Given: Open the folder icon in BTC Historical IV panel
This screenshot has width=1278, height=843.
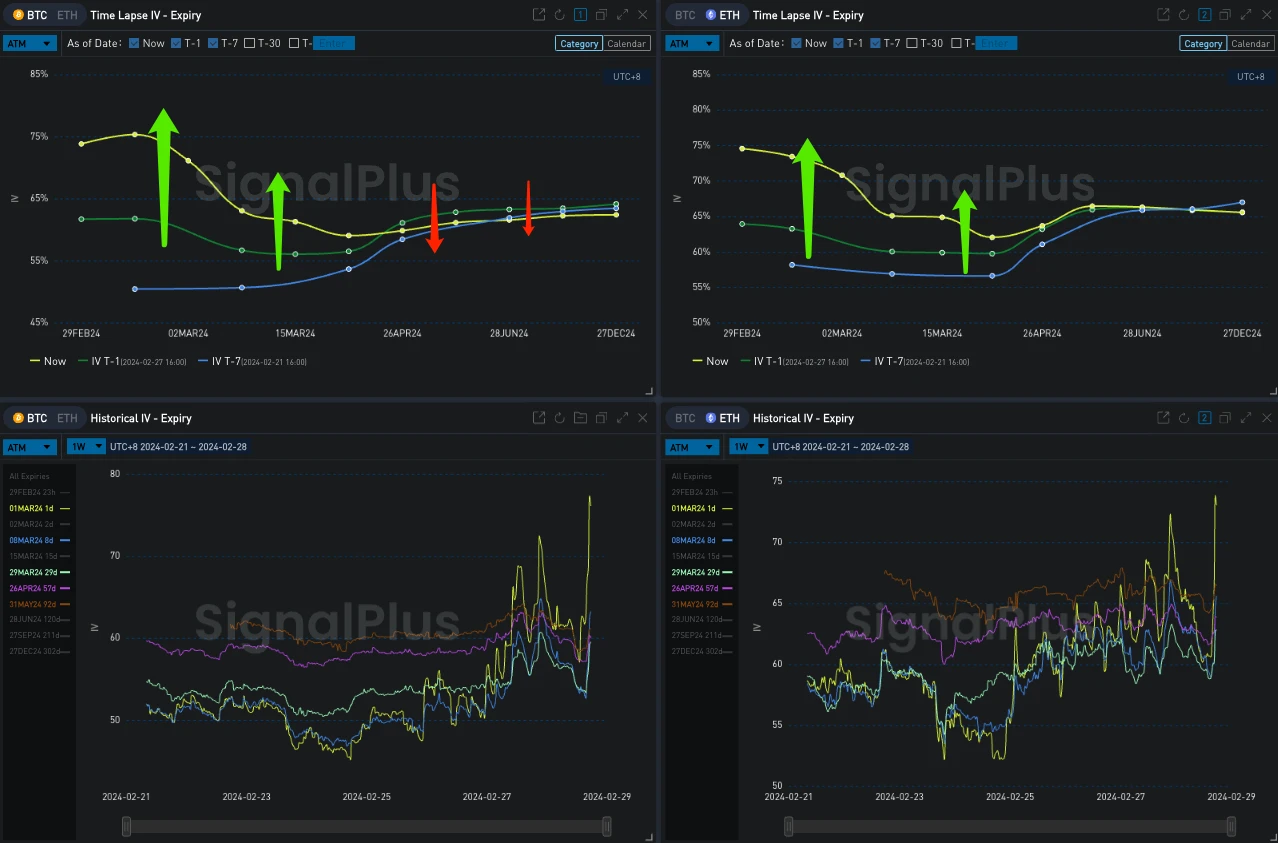Looking at the screenshot, I should point(580,418).
